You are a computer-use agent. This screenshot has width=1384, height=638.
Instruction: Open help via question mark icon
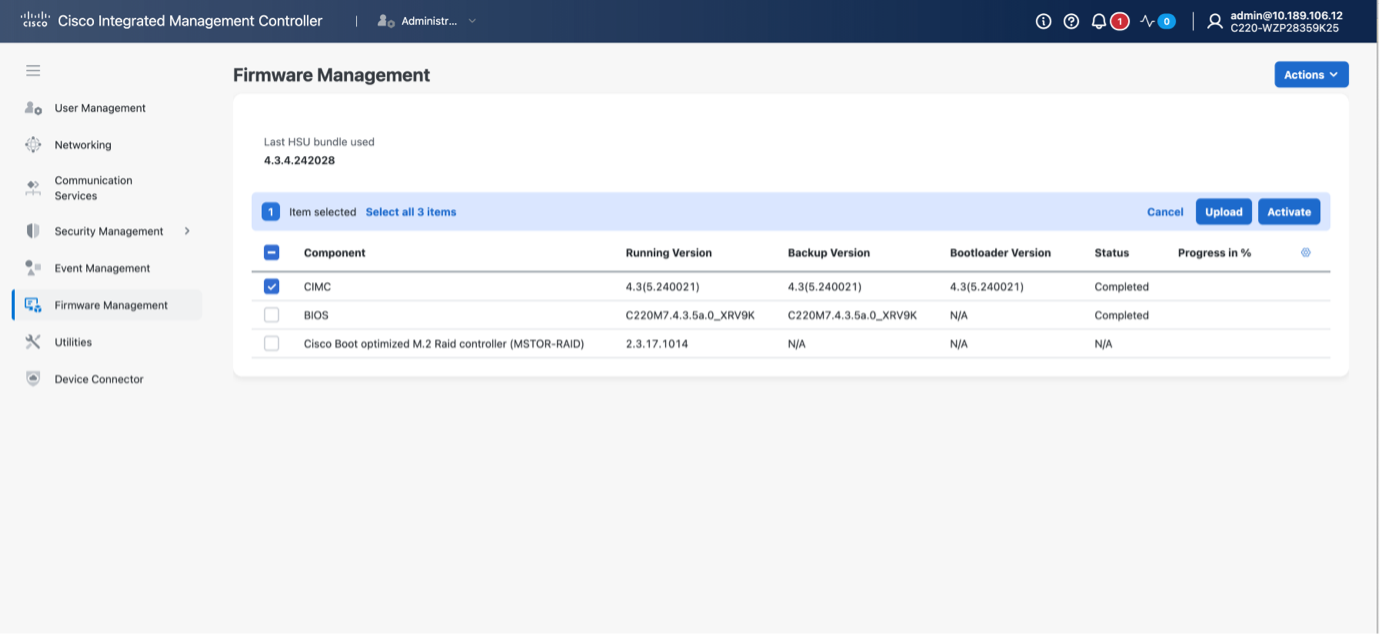(1071, 21)
